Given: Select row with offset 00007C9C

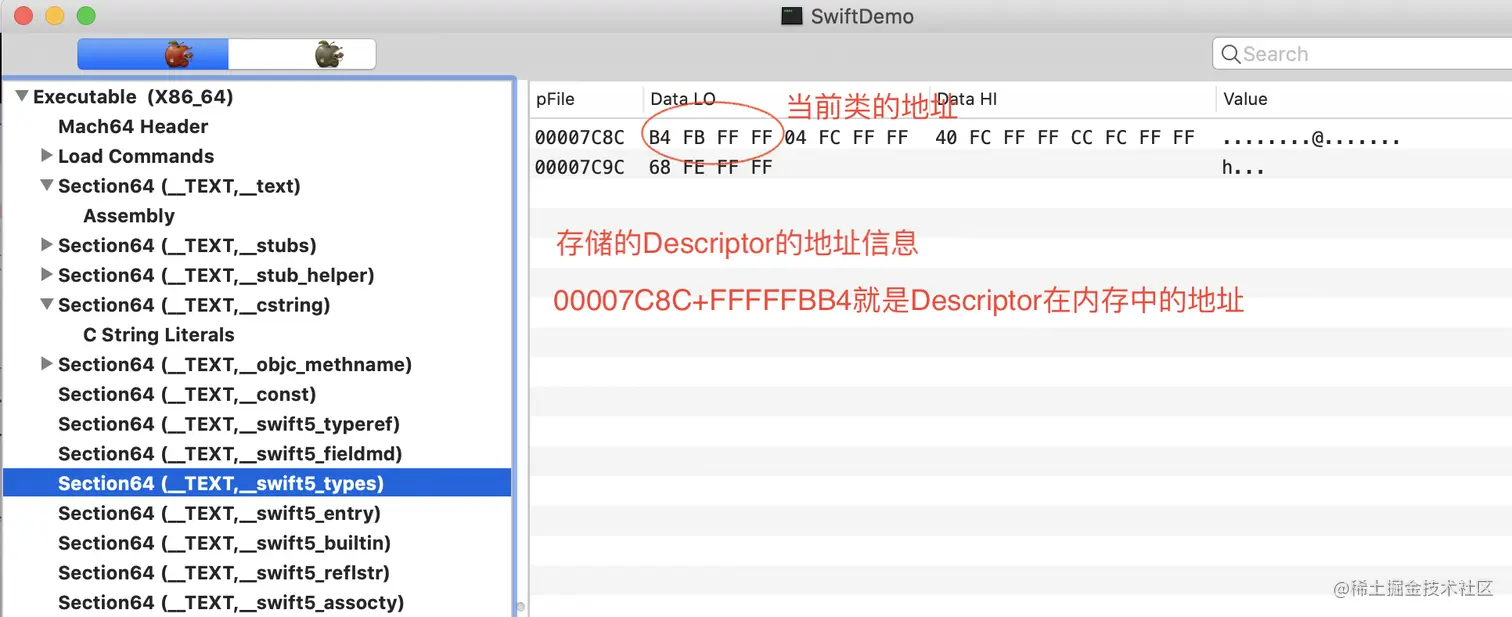Looking at the screenshot, I should [x=1020, y=167].
